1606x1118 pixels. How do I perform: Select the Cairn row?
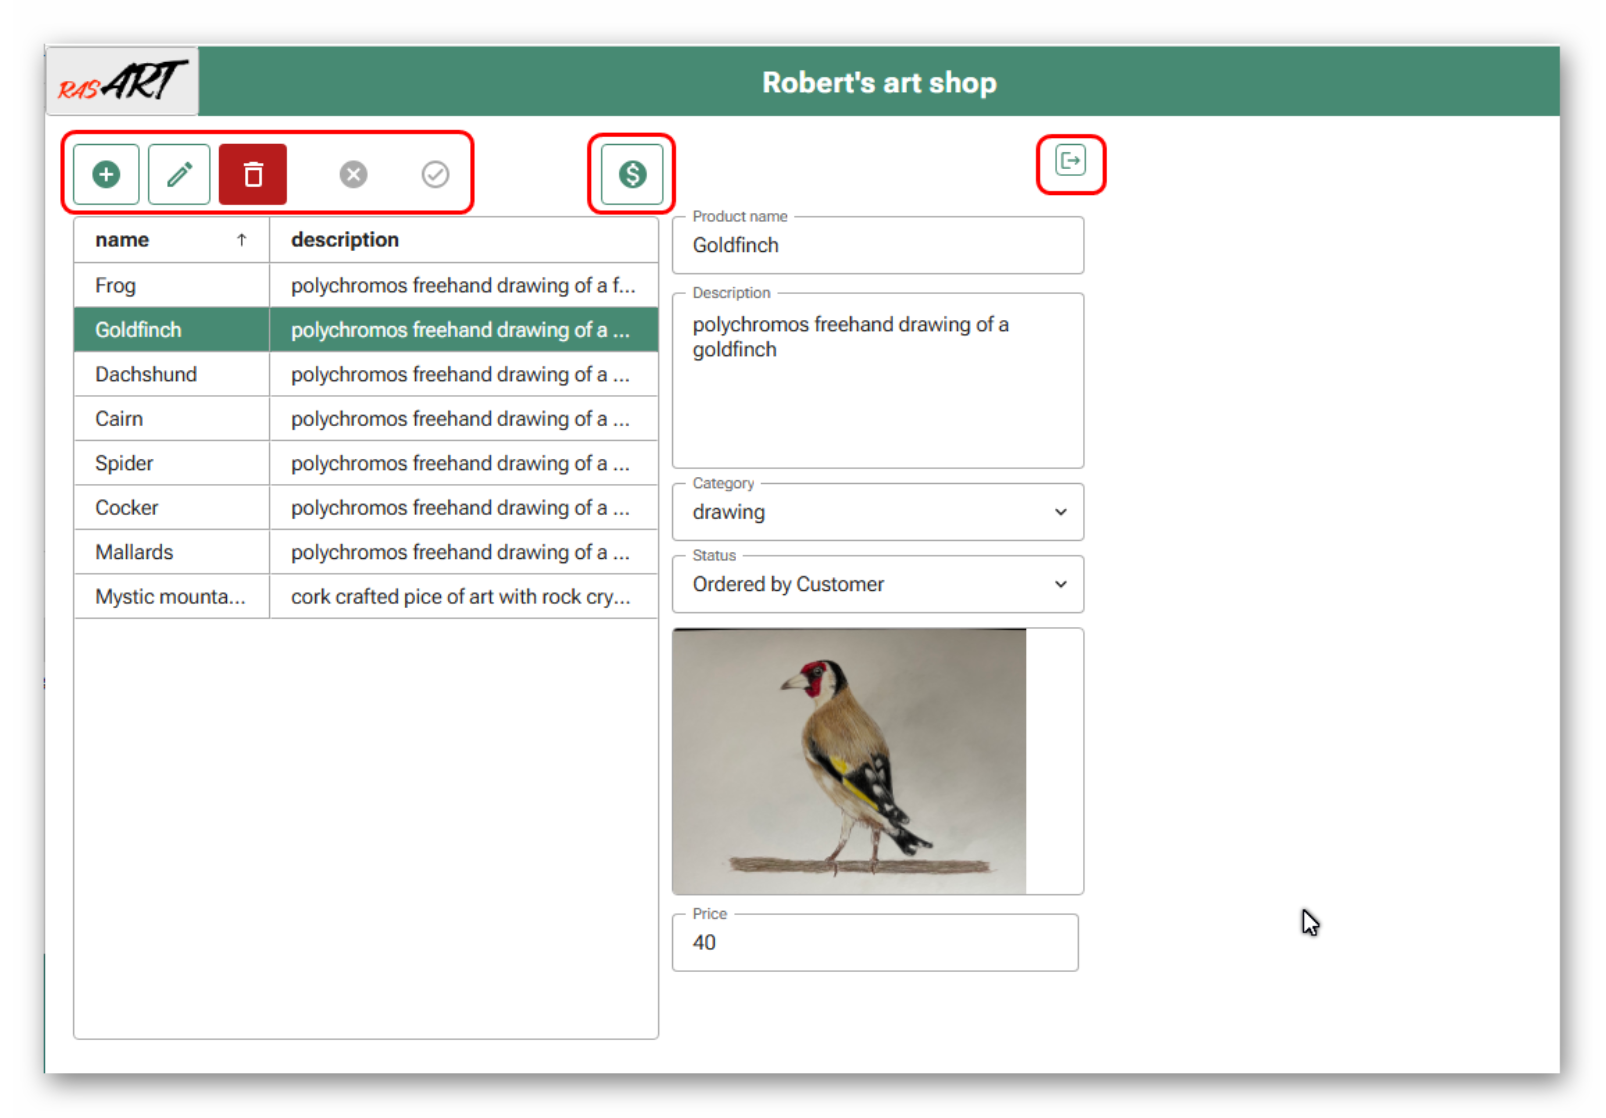tap(366, 419)
